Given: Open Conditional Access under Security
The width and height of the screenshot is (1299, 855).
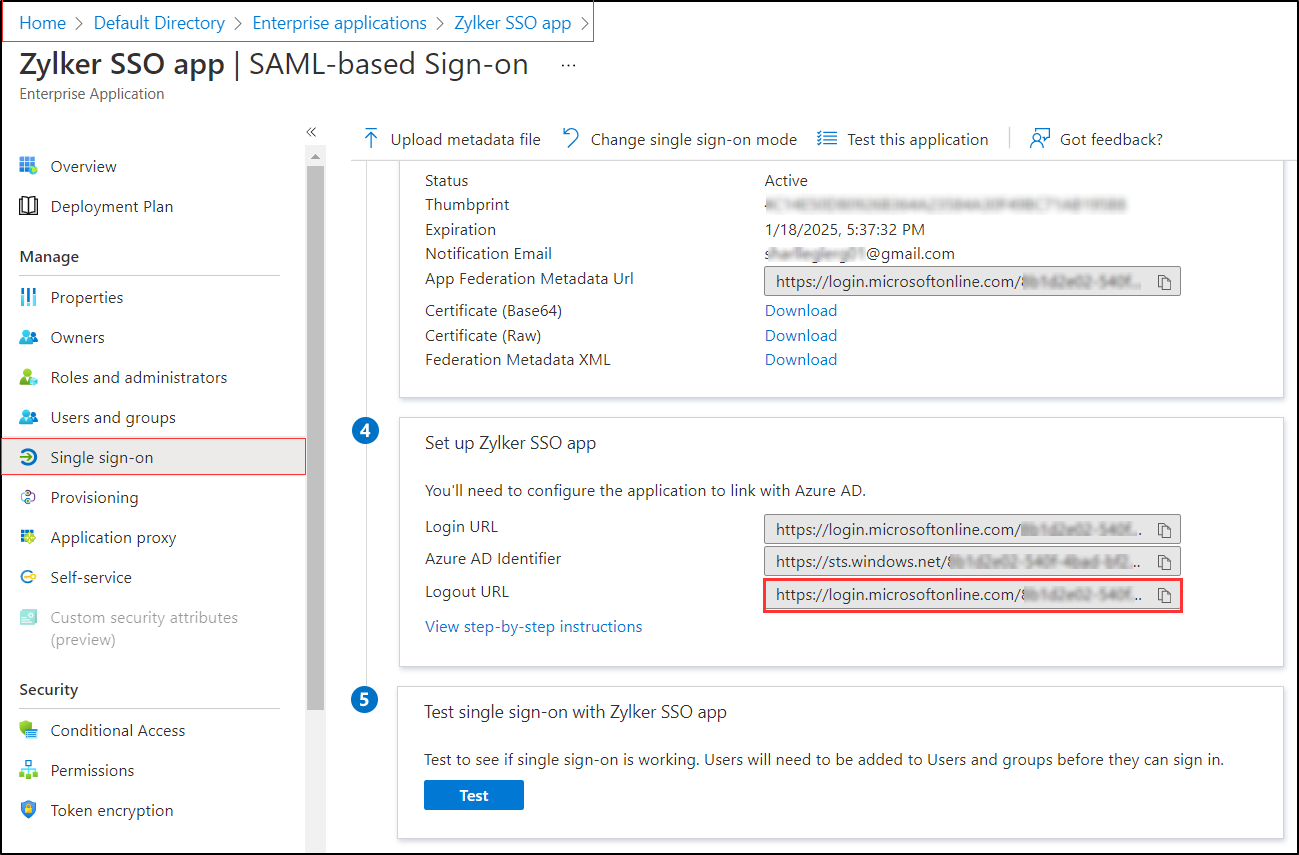Looking at the screenshot, I should [118, 730].
